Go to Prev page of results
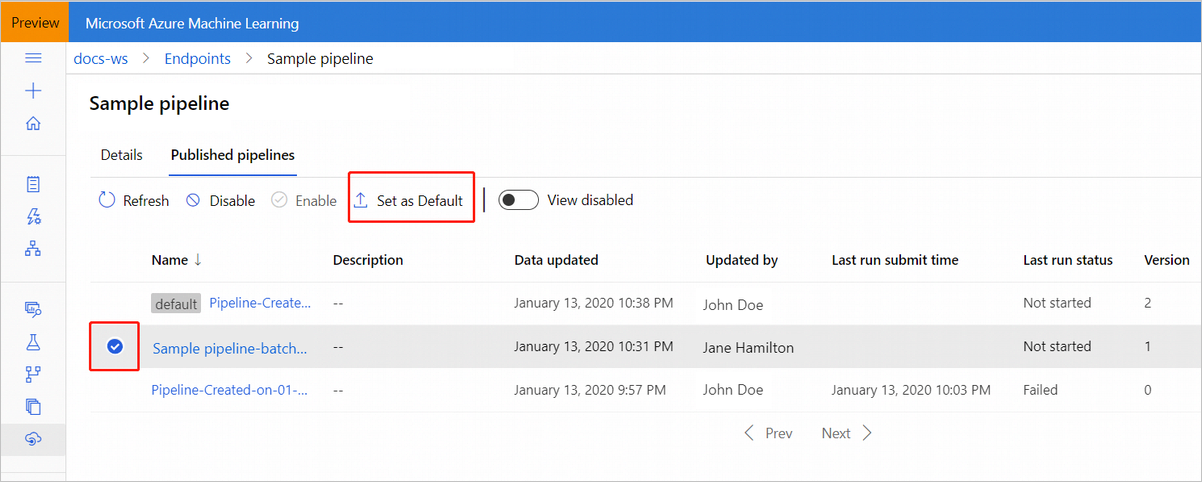Image resolution: width=1202 pixels, height=482 pixels. pos(767,433)
